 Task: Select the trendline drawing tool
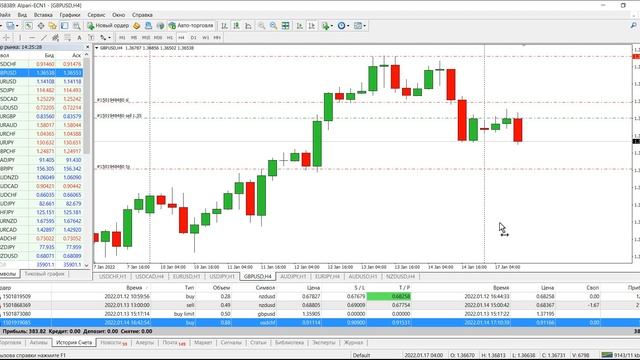pyautogui.click(x=43, y=38)
